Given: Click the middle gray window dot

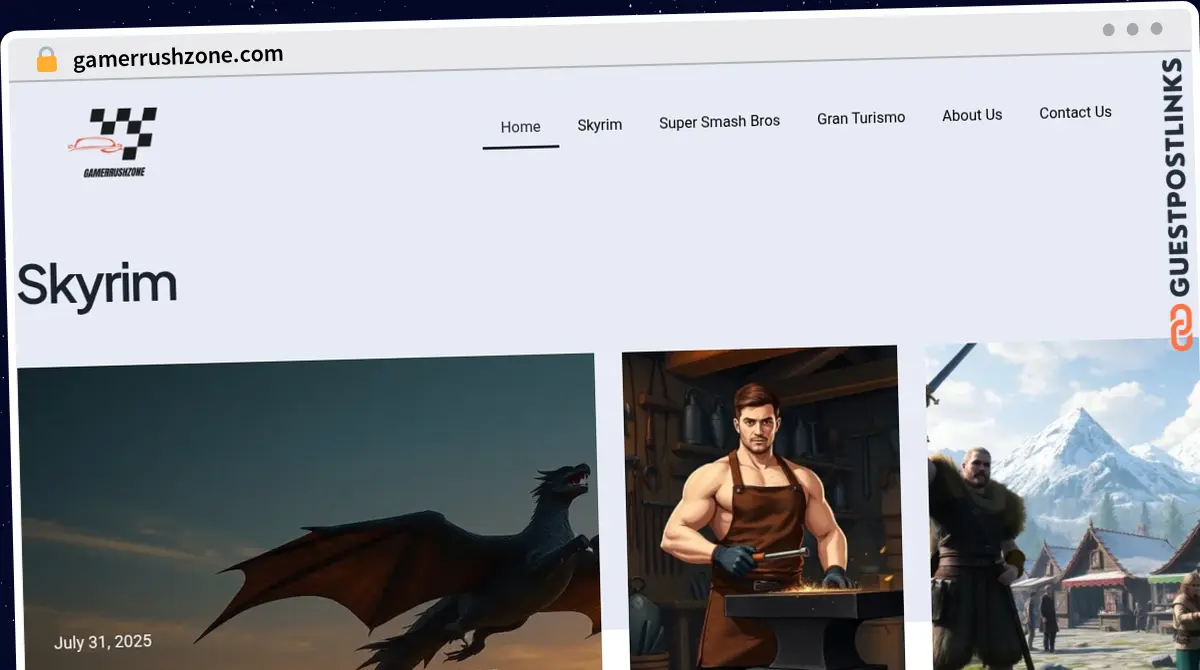Looking at the screenshot, I should (x=1132, y=30).
